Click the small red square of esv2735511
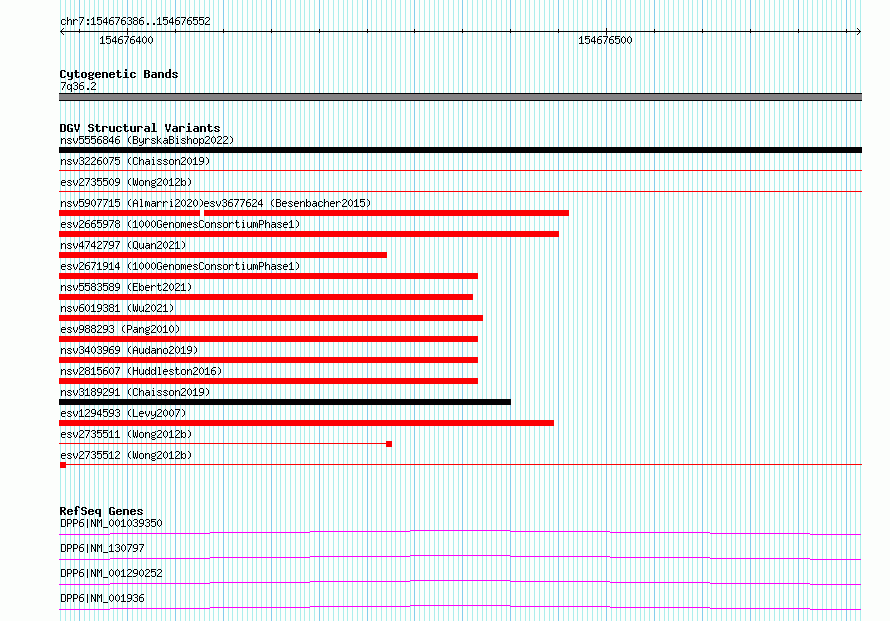Viewport: 890px width, 621px height. tap(389, 444)
